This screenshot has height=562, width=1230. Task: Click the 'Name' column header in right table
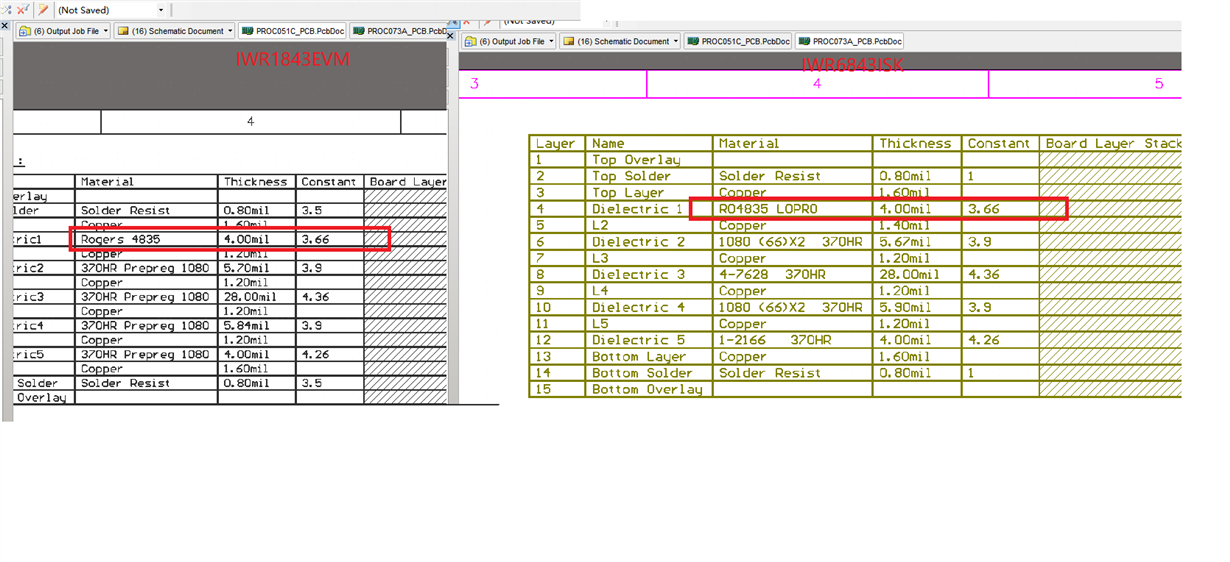[x=649, y=143]
